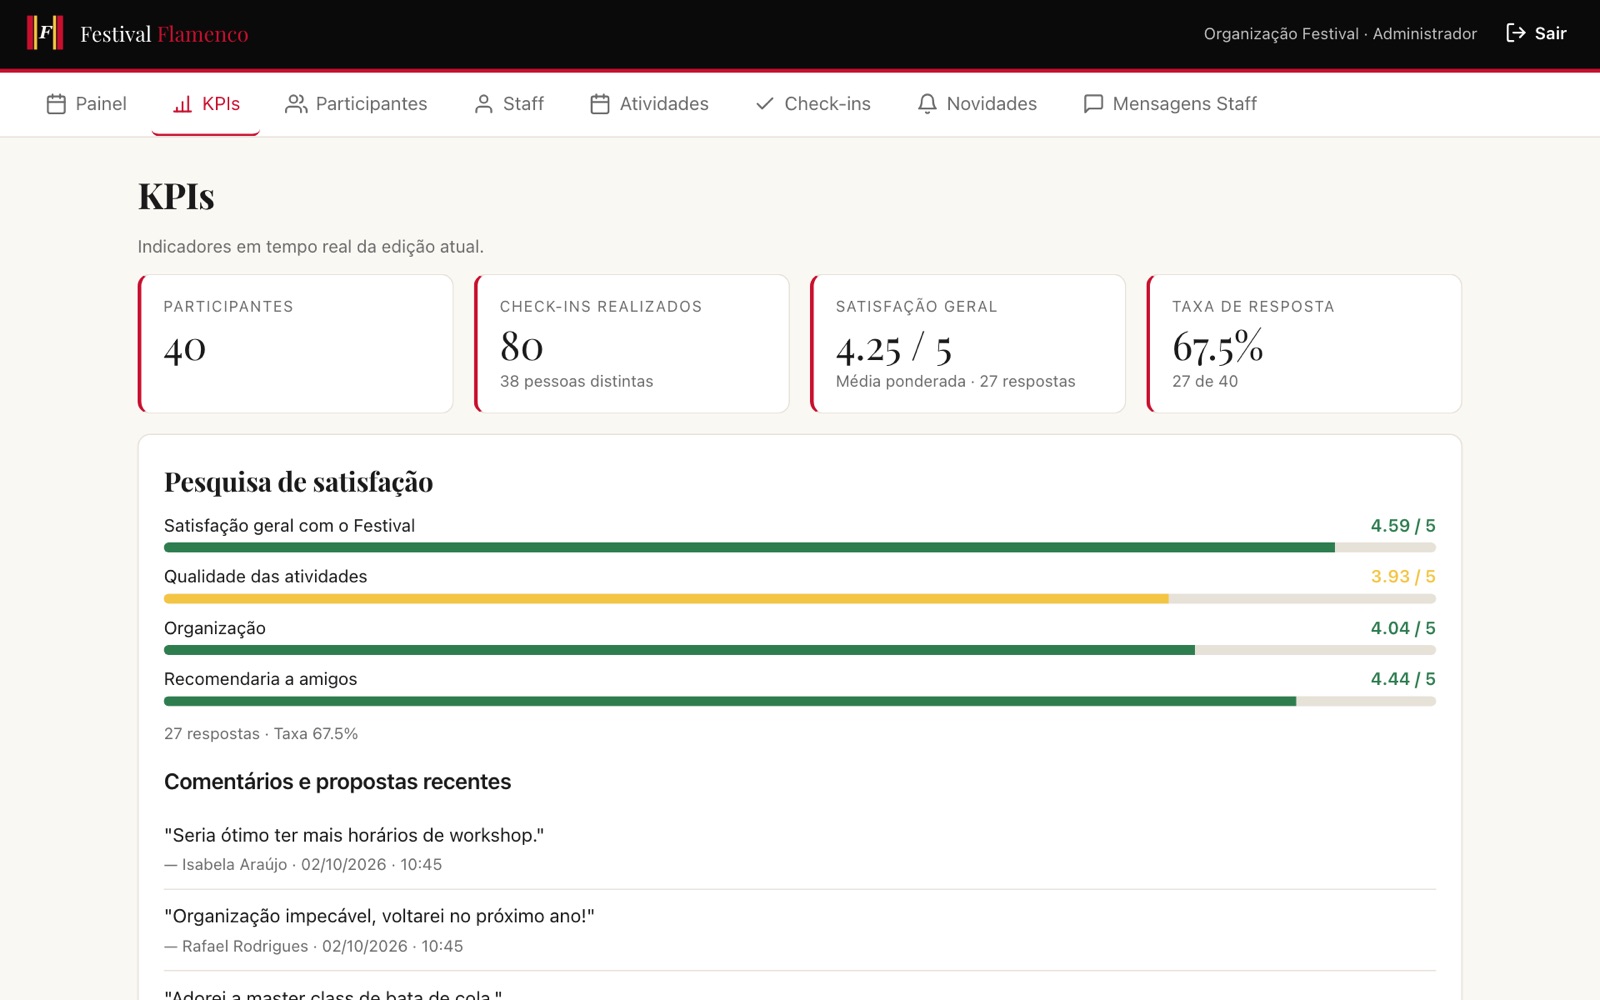1600x1000 pixels.
Task: Click the "38 pessoas distintas" text
Action: click(x=576, y=381)
